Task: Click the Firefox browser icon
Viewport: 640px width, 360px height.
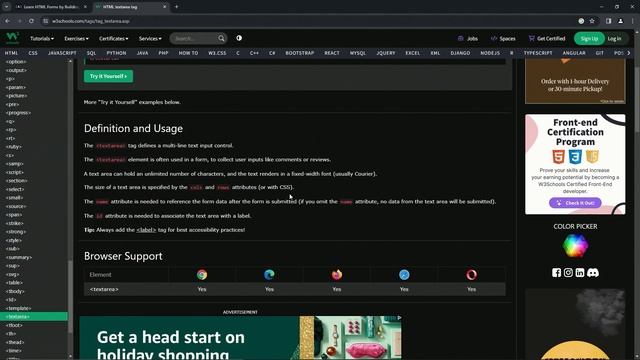Action: click(x=337, y=275)
